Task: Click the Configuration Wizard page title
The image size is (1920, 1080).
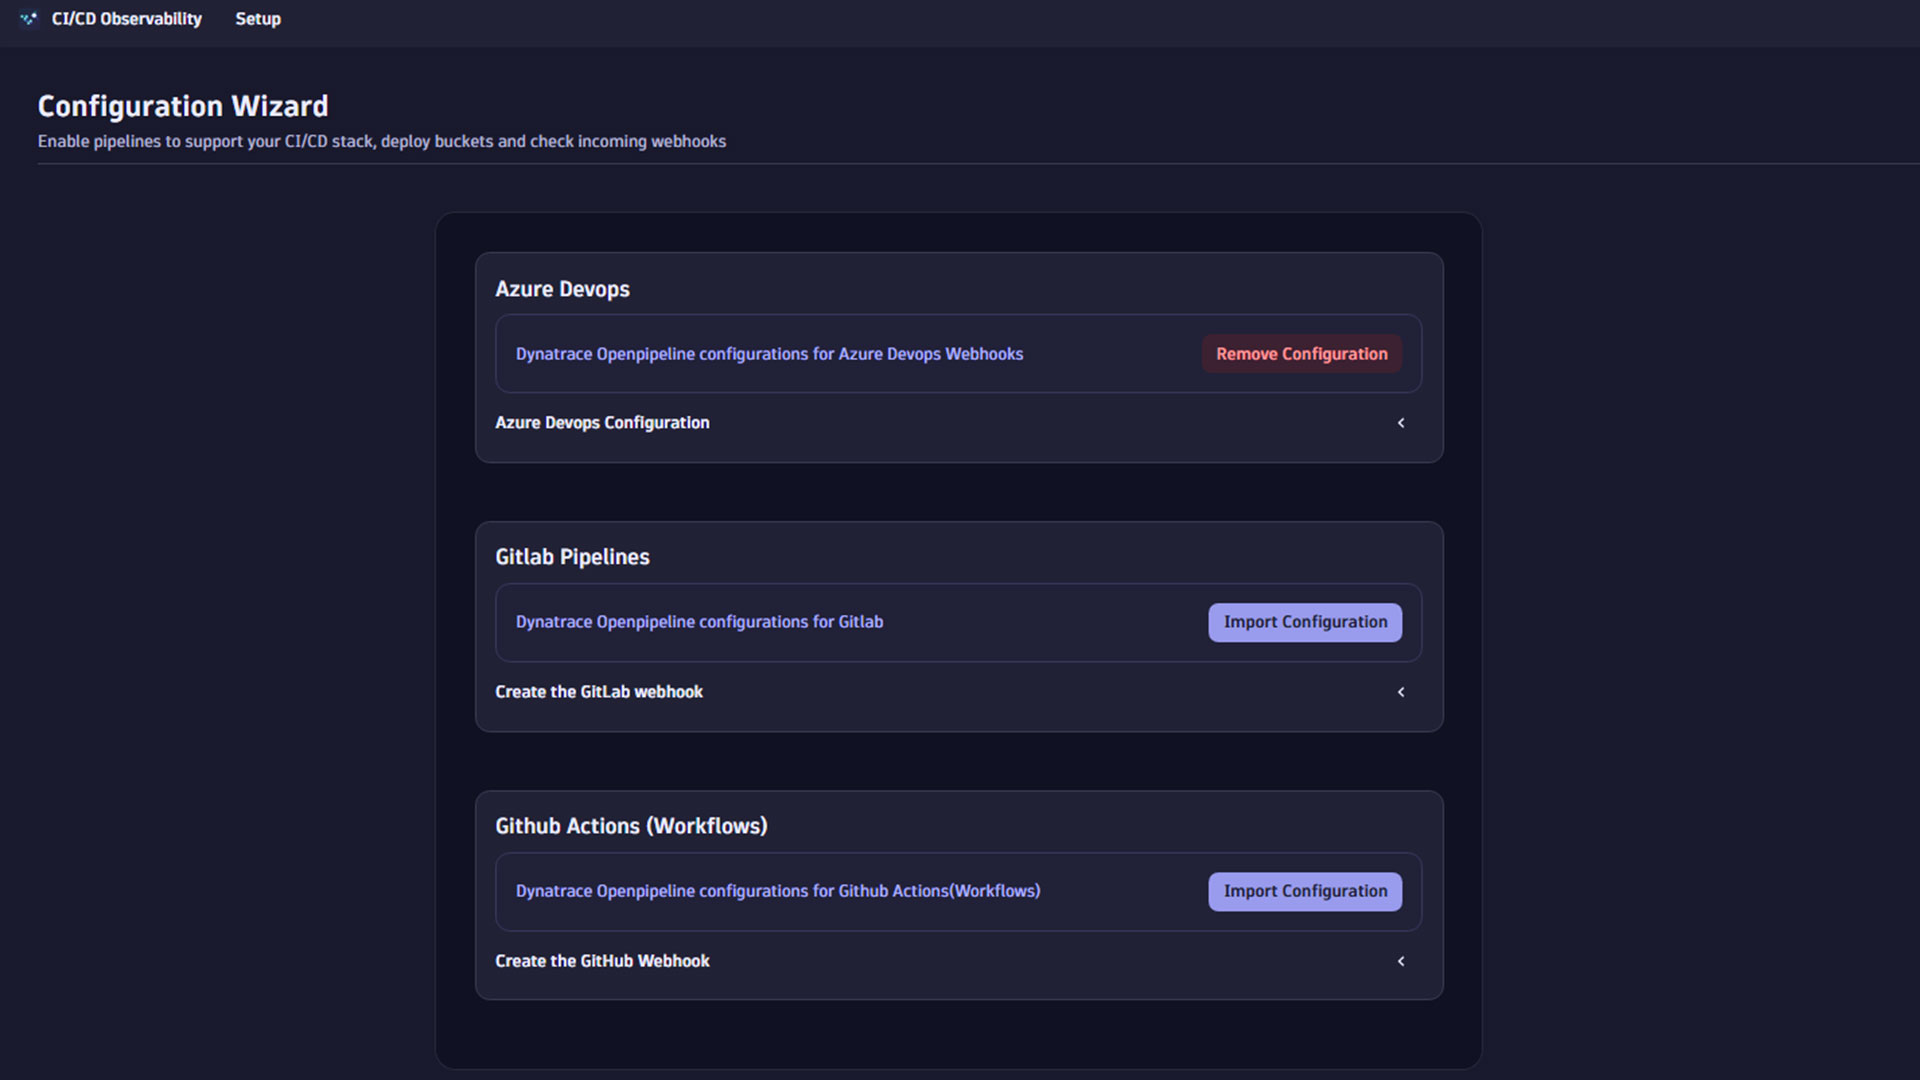Action: pos(182,105)
